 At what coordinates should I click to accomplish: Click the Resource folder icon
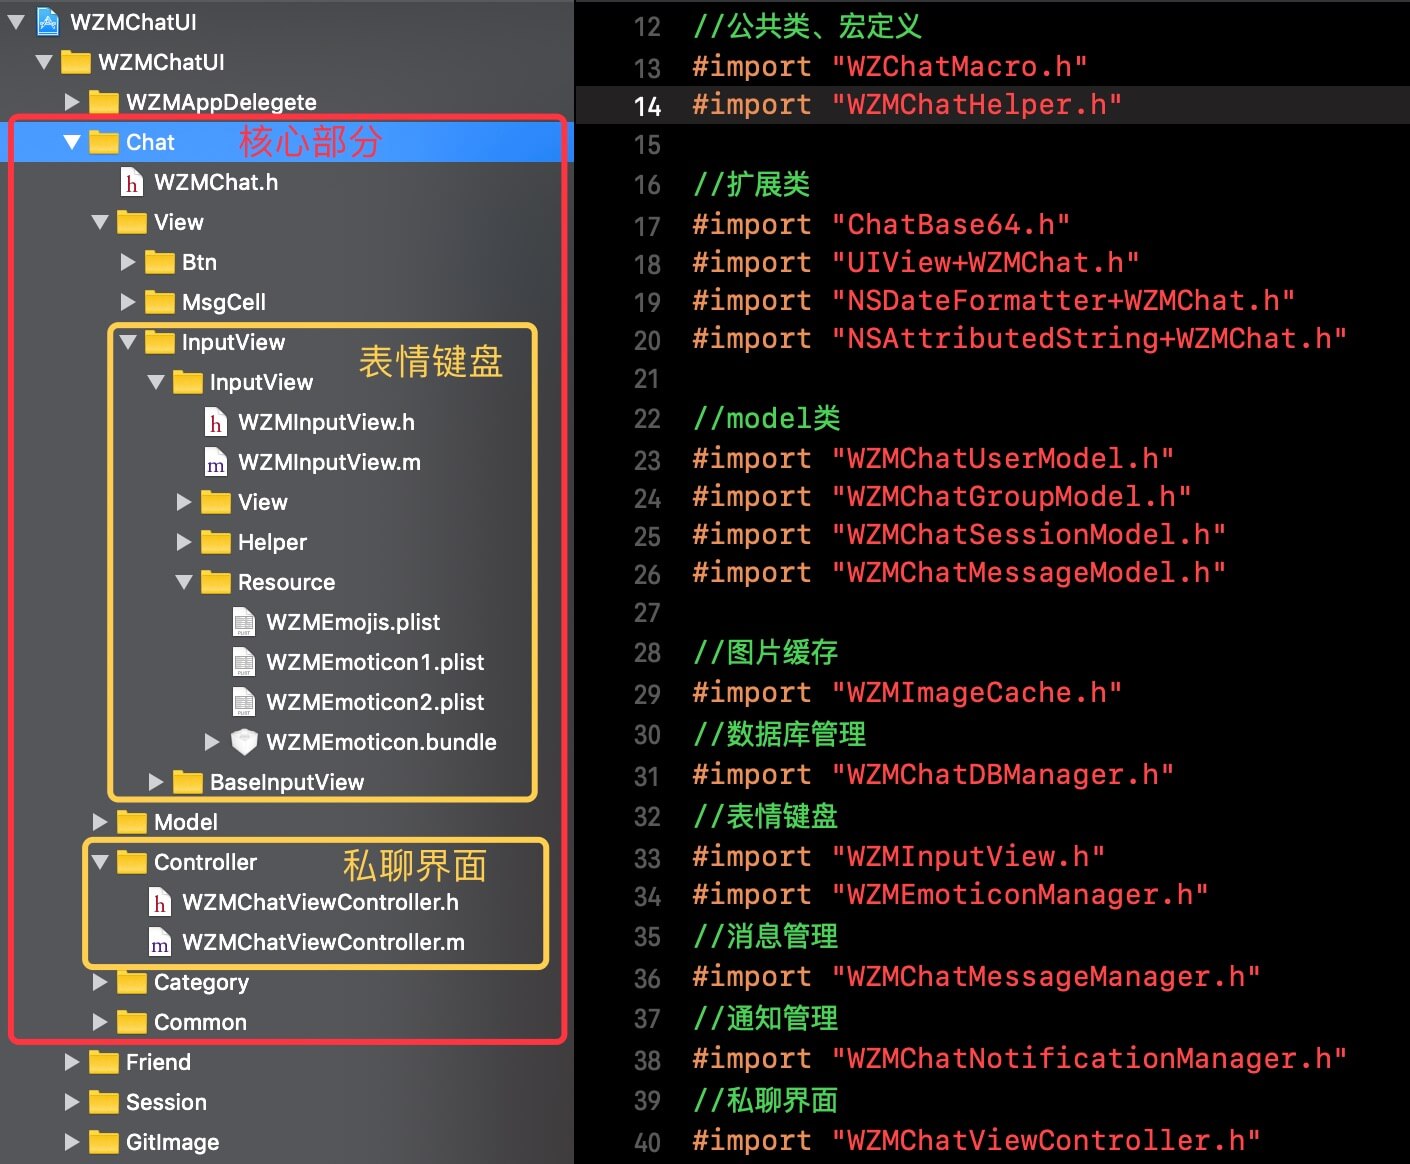pyautogui.click(x=216, y=582)
